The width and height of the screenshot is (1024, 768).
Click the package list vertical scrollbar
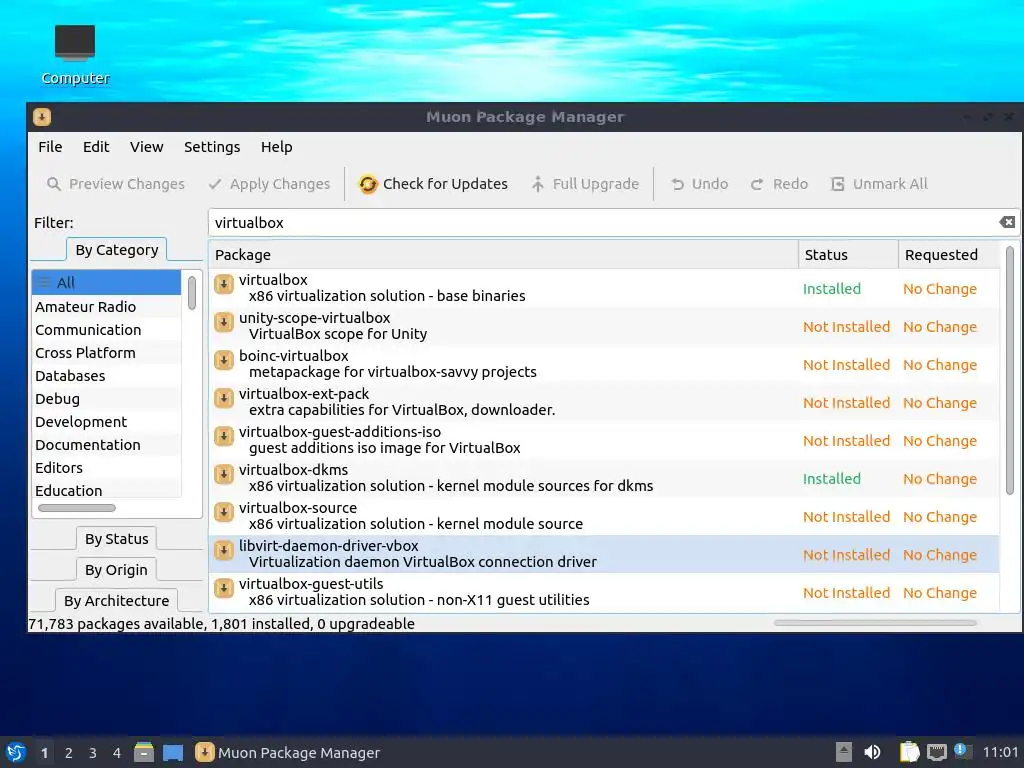pyautogui.click(x=1010, y=370)
